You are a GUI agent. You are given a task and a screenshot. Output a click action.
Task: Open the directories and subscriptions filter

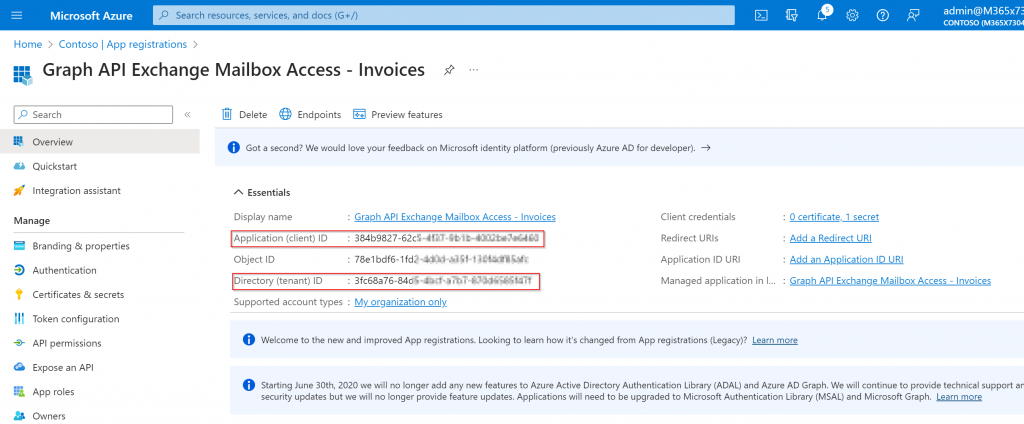pos(791,15)
